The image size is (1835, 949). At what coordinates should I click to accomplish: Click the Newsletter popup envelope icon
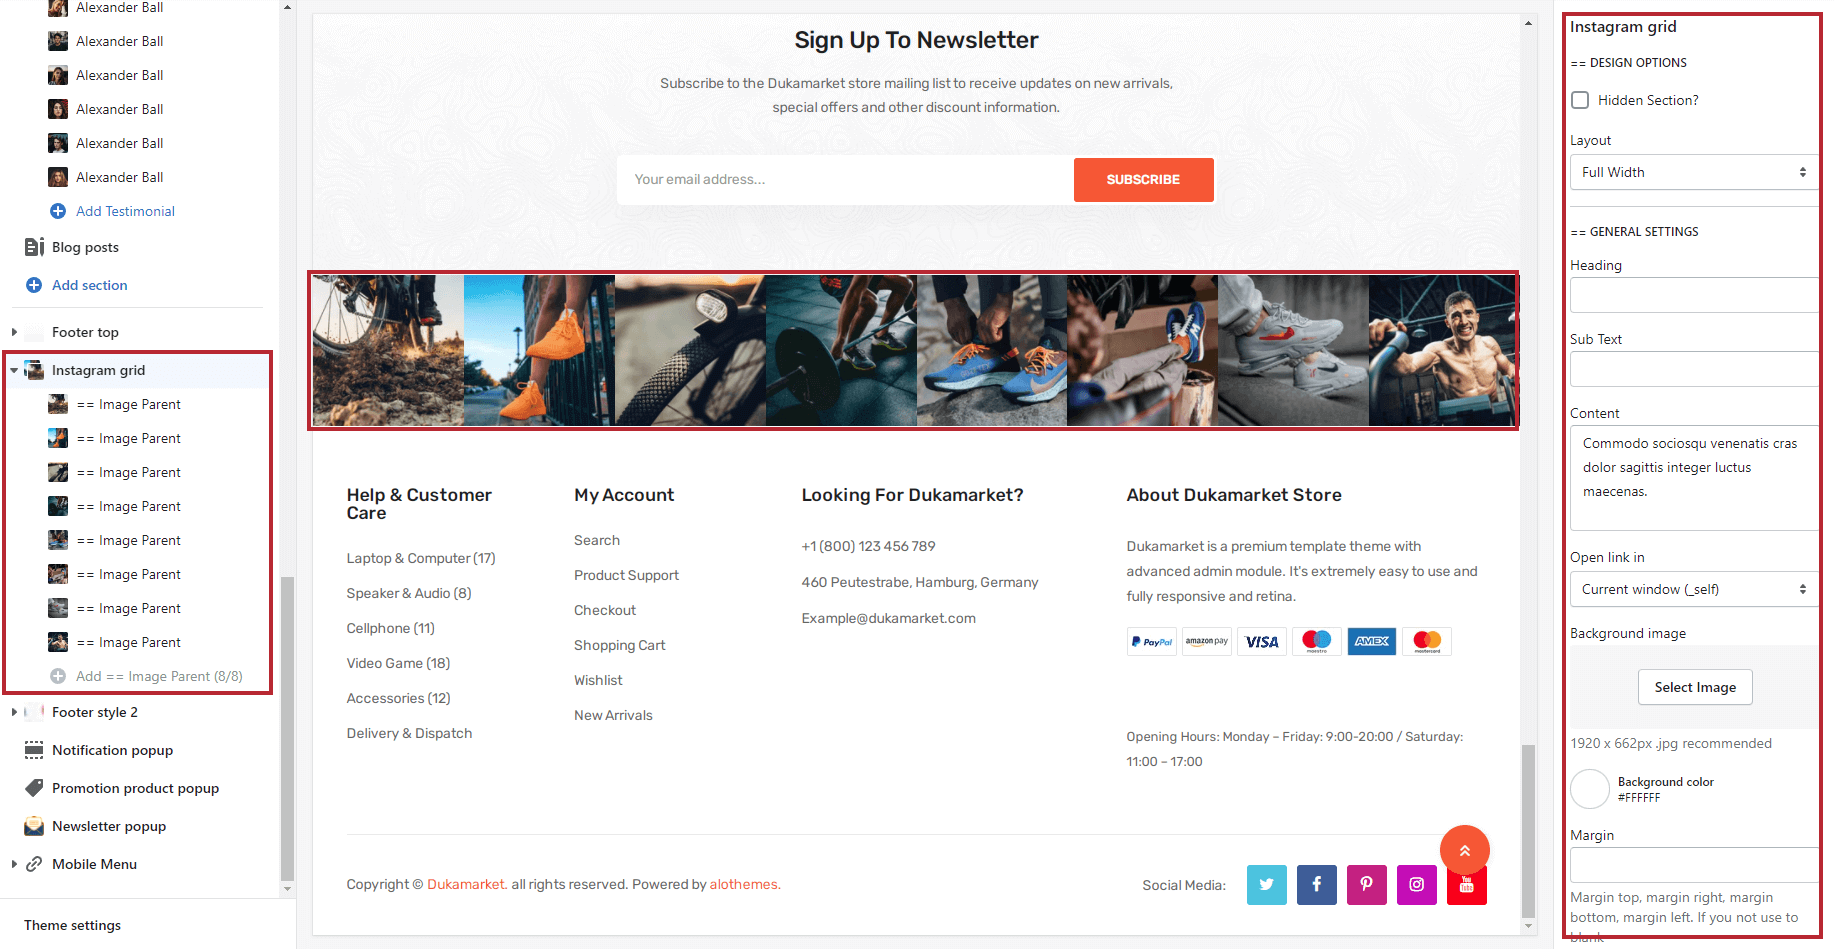pyautogui.click(x=34, y=826)
